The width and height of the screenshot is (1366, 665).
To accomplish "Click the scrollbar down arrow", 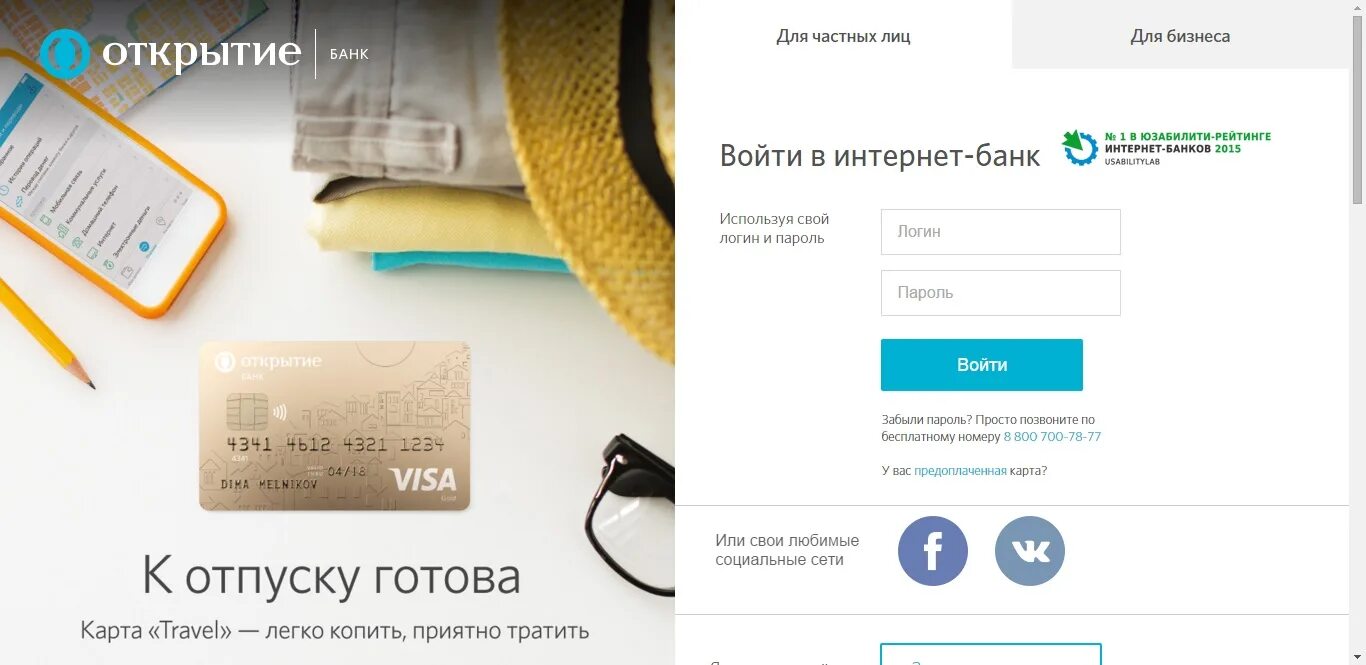I will coord(1357,657).
